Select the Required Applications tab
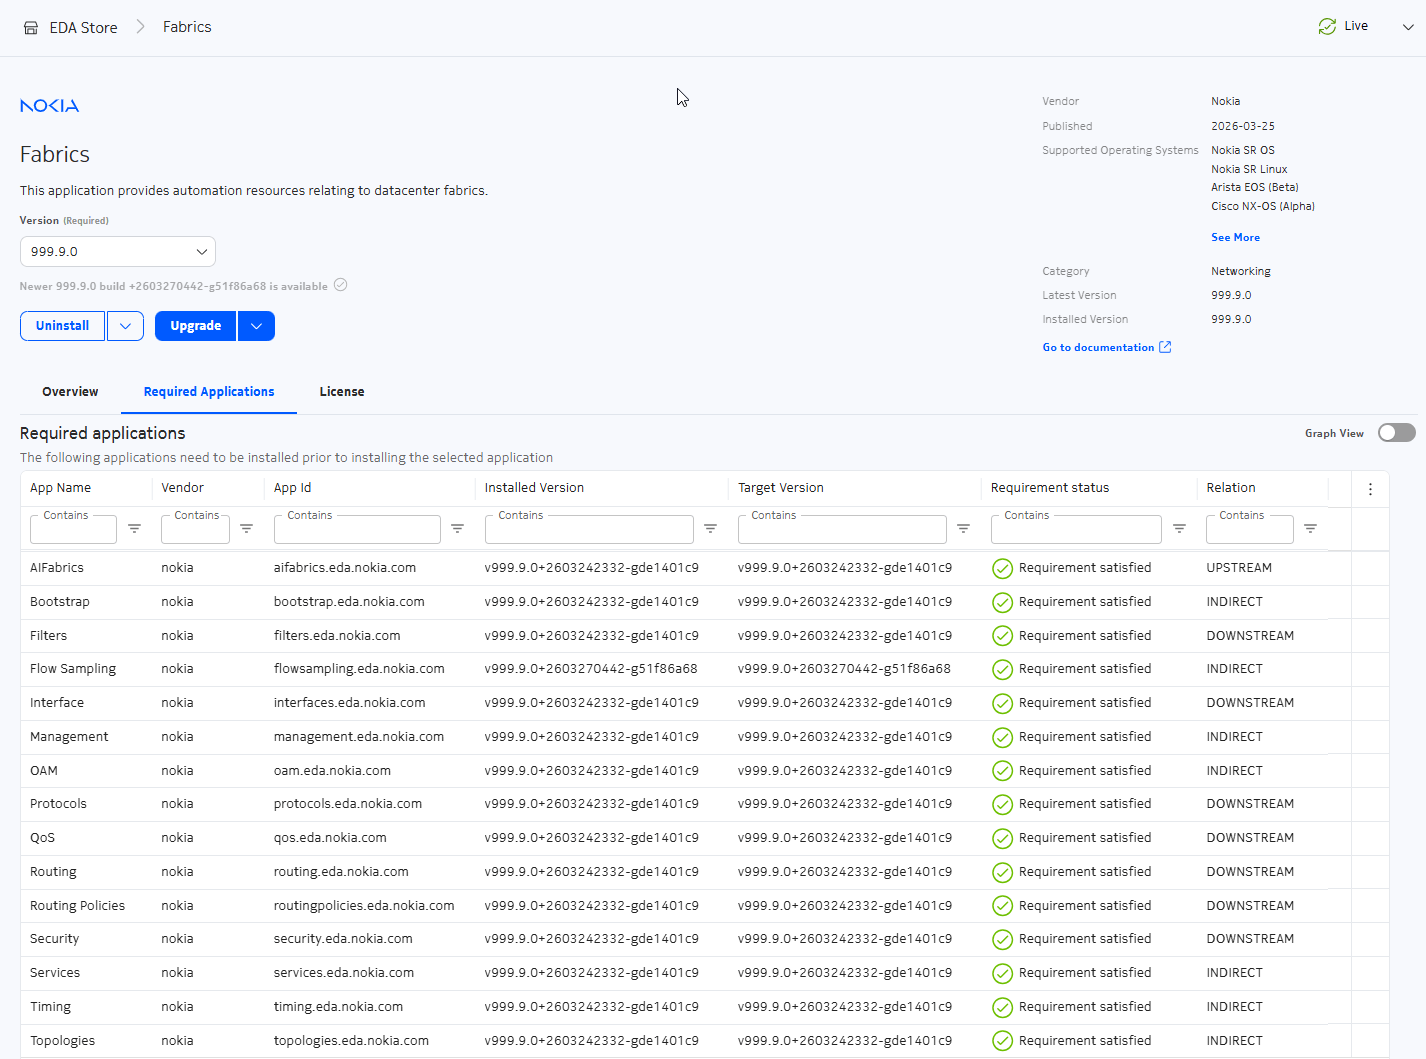 point(209,392)
